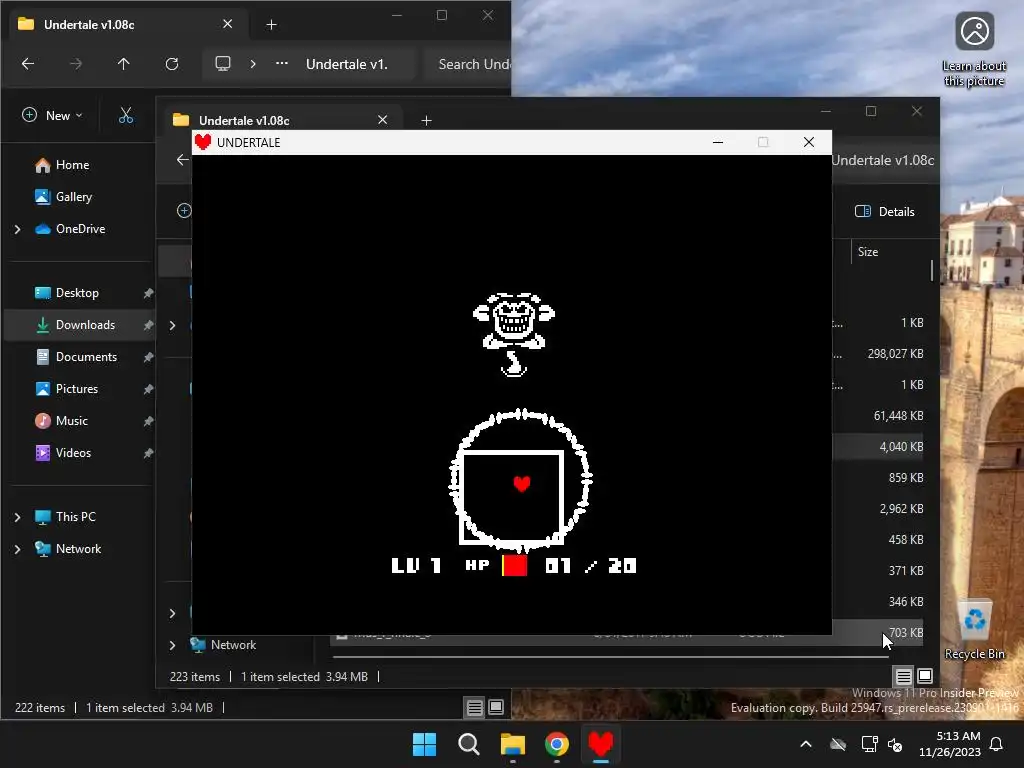Expand Network node in front Explorer pane
The image size is (1024, 768).
click(172, 645)
